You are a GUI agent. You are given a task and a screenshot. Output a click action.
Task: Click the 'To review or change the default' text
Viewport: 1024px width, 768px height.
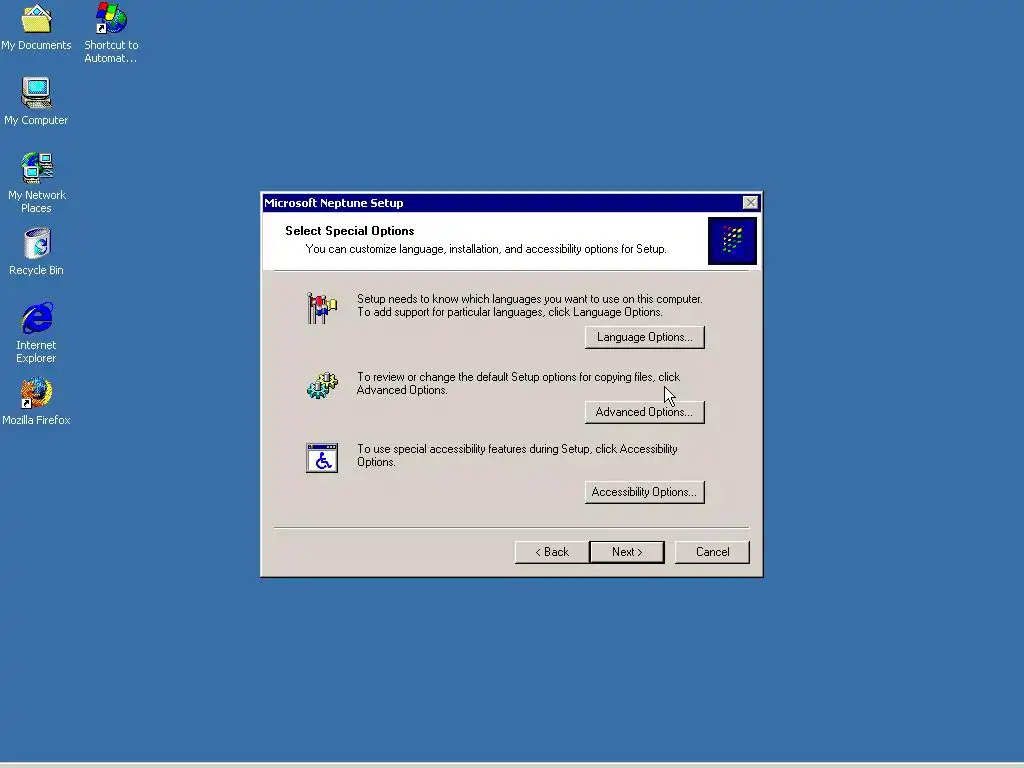pos(519,383)
